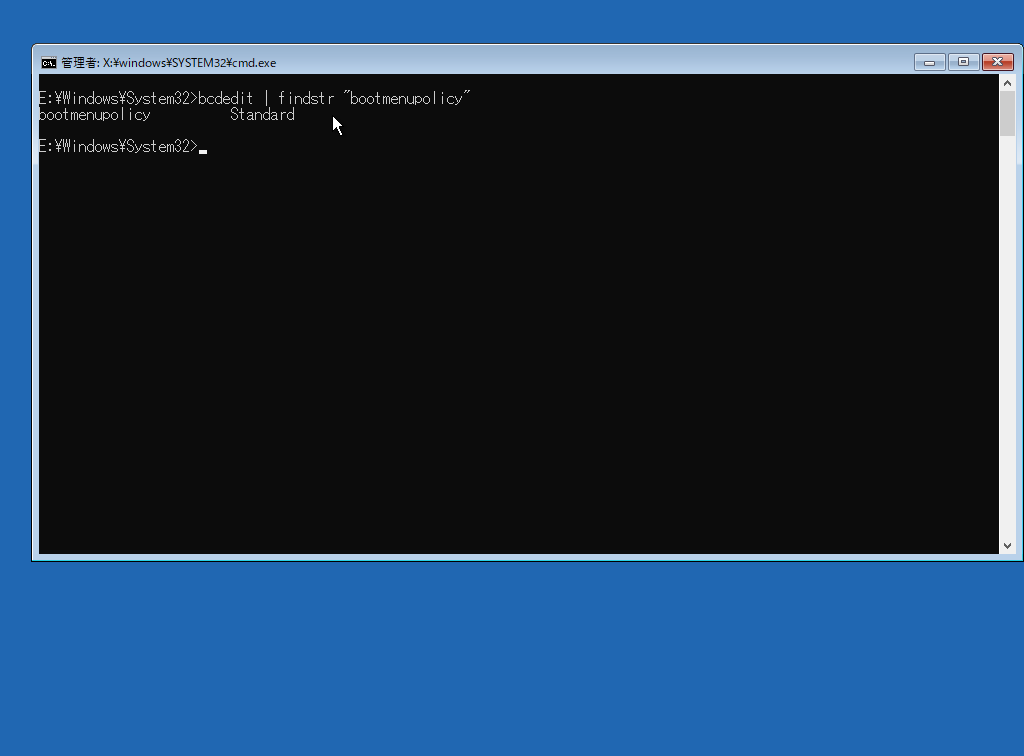
Task: Click the current prompt line with cursor
Action: (123, 146)
